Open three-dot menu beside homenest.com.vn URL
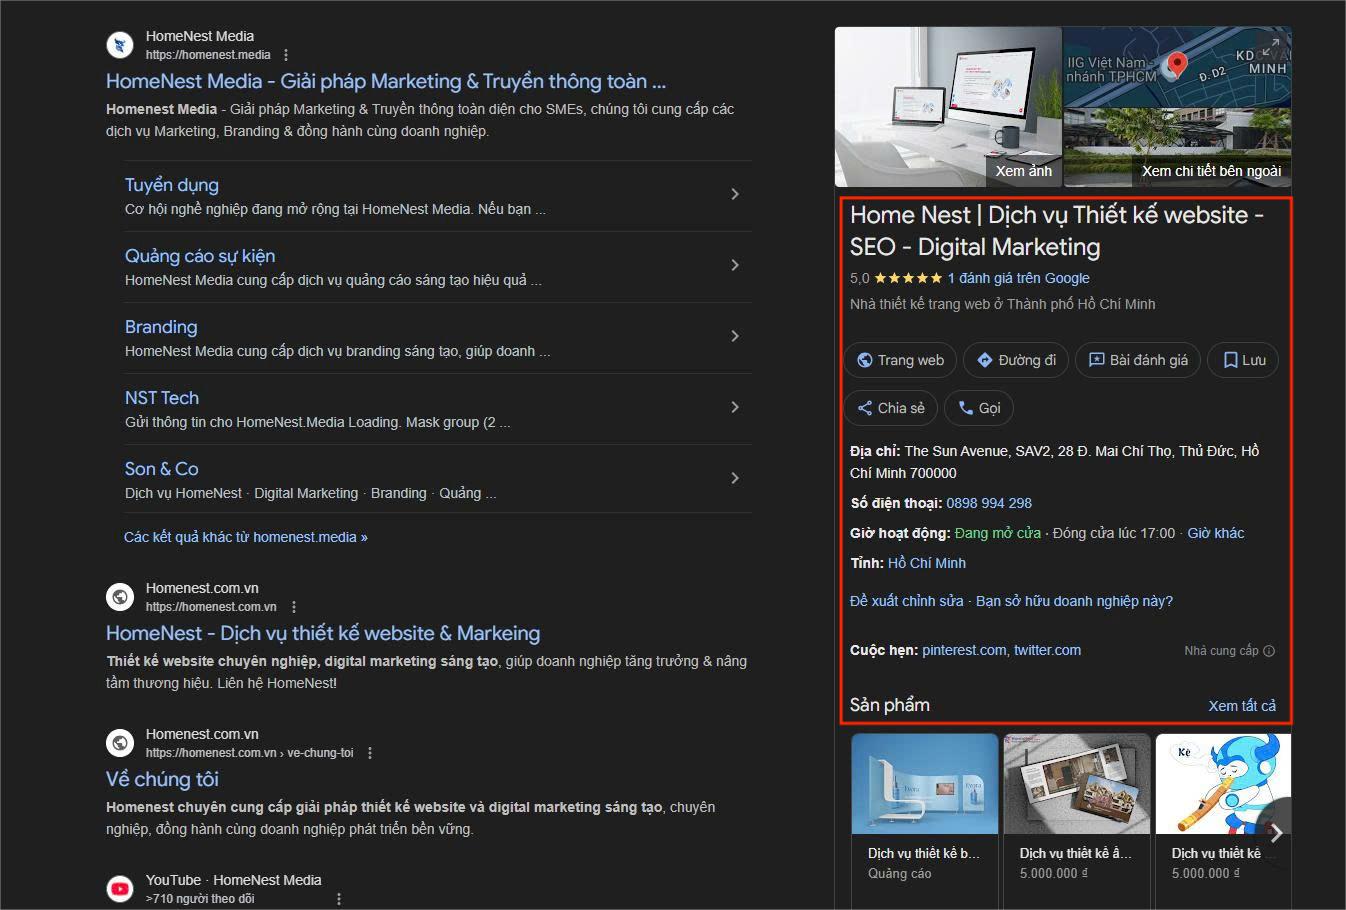 (293, 607)
